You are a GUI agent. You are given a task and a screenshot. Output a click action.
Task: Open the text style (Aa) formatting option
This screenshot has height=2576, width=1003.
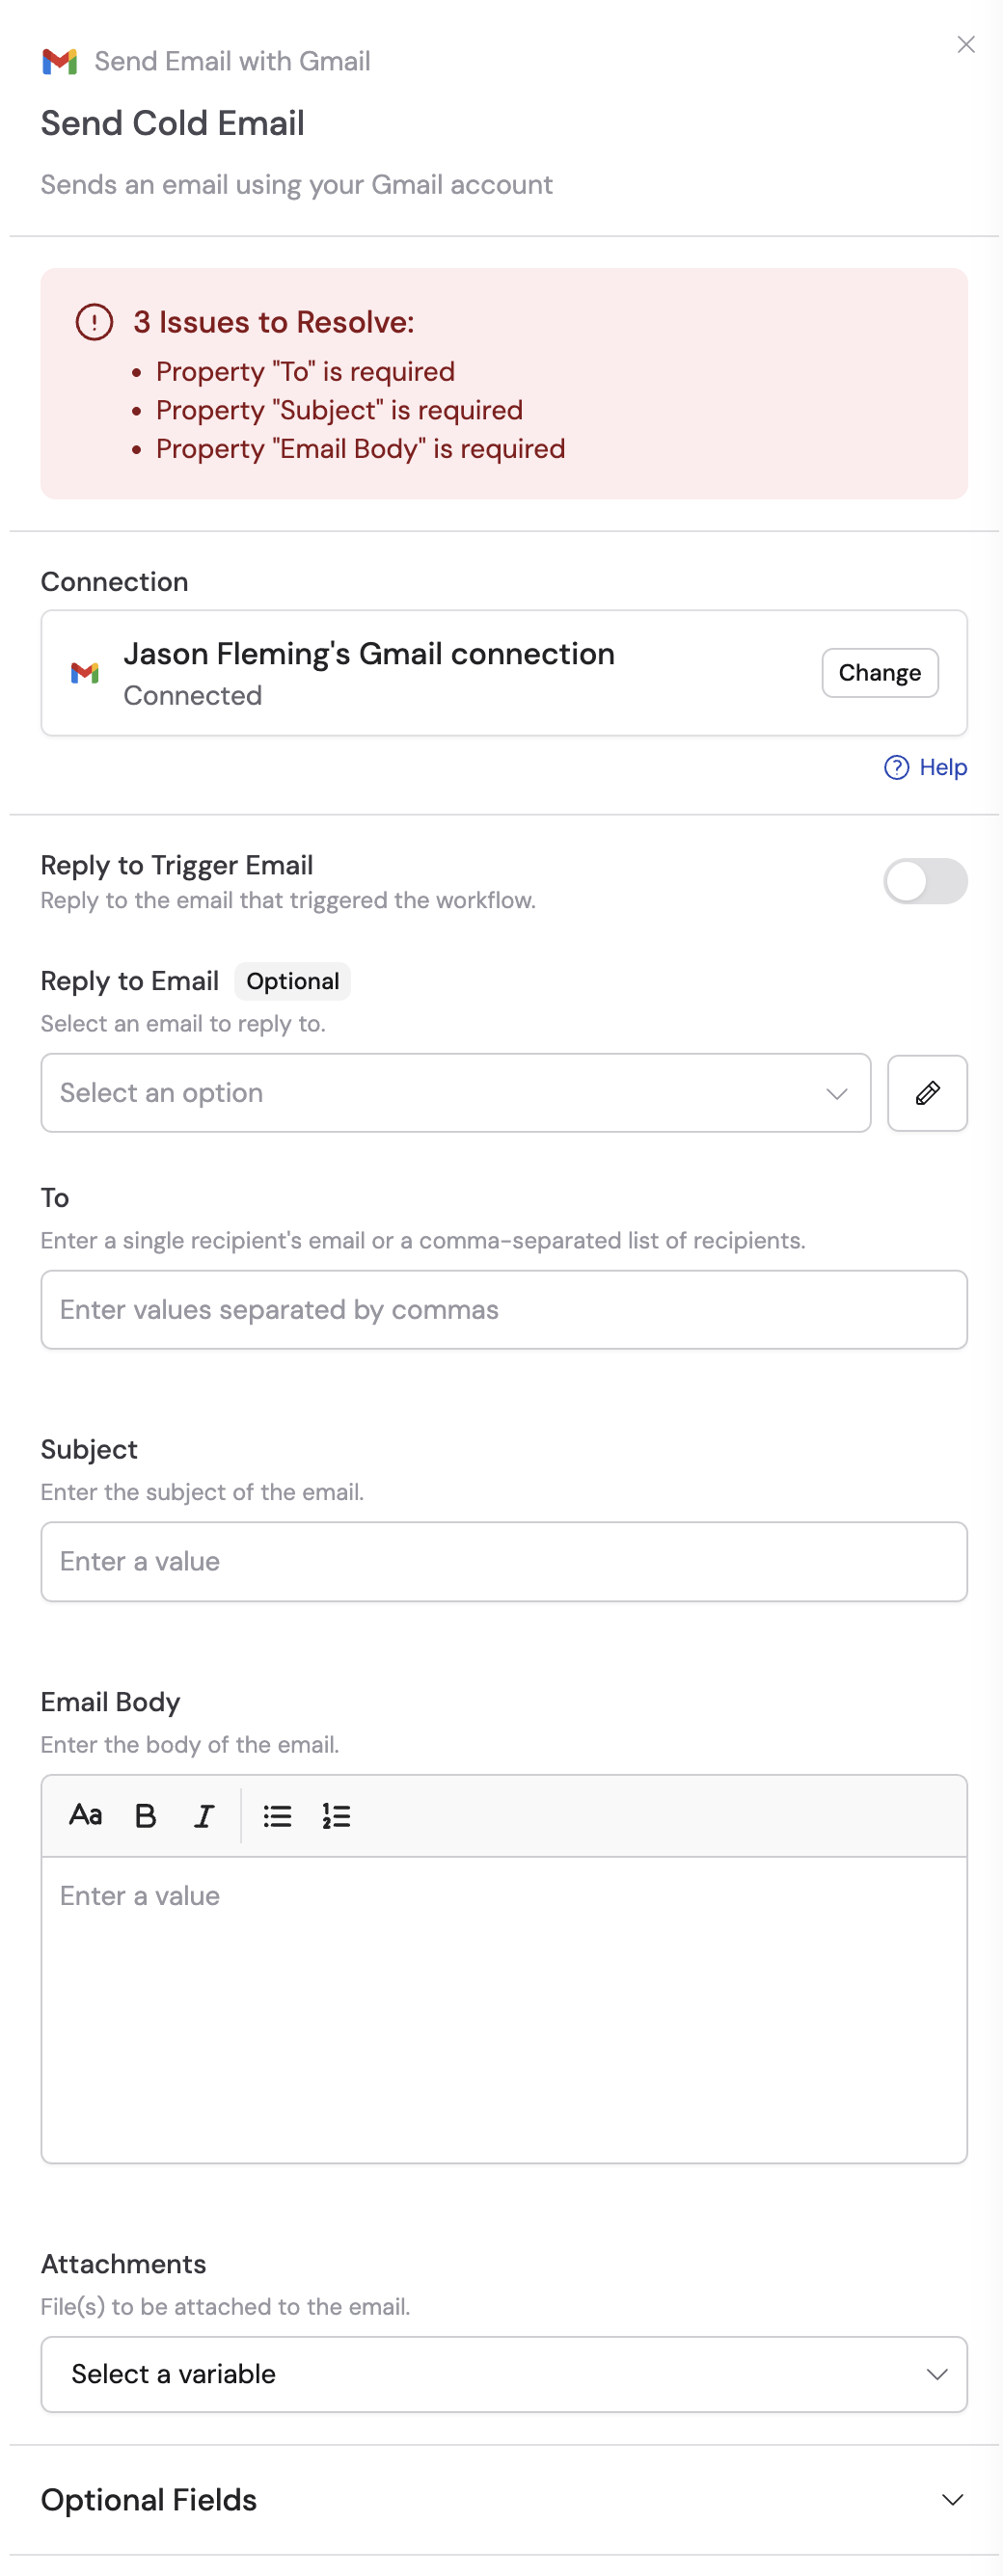coord(85,1816)
